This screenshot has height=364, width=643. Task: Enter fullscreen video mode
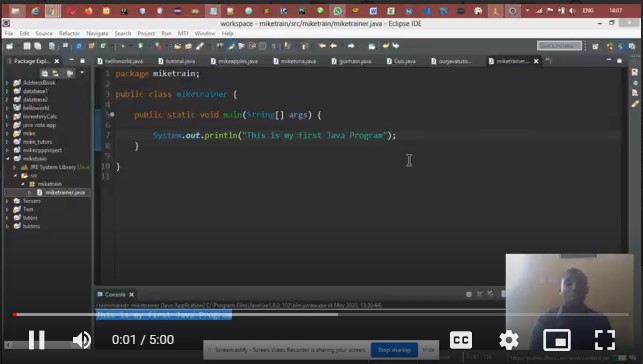605,340
